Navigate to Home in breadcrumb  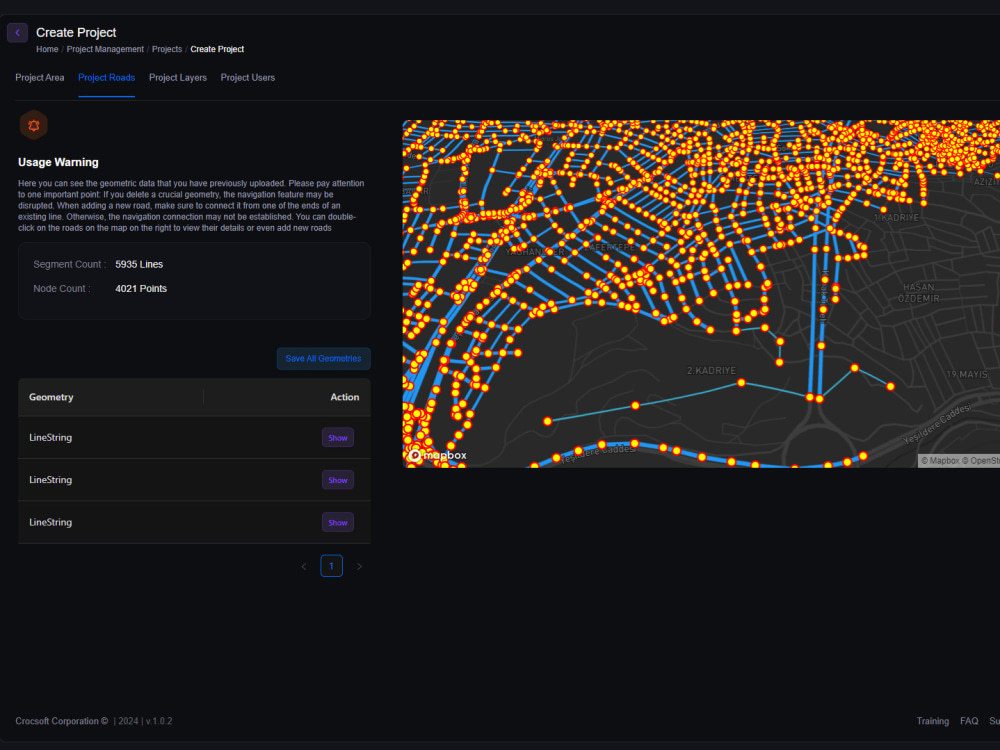pyautogui.click(x=47, y=49)
